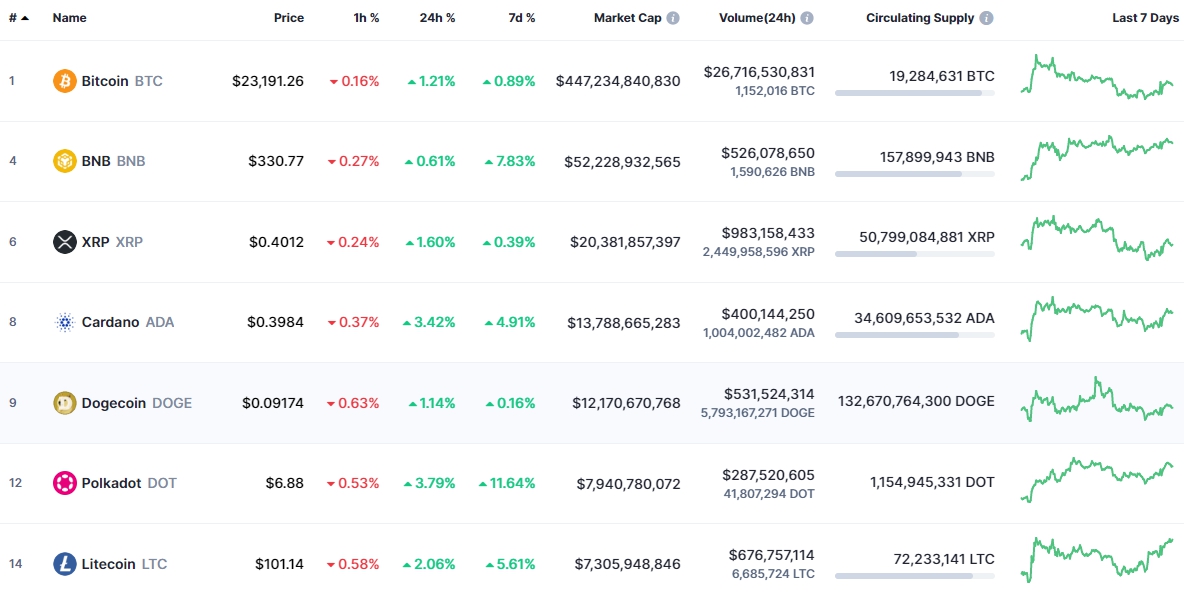
Task: Click XRP circulating supply progress bar
Action: (914, 254)
